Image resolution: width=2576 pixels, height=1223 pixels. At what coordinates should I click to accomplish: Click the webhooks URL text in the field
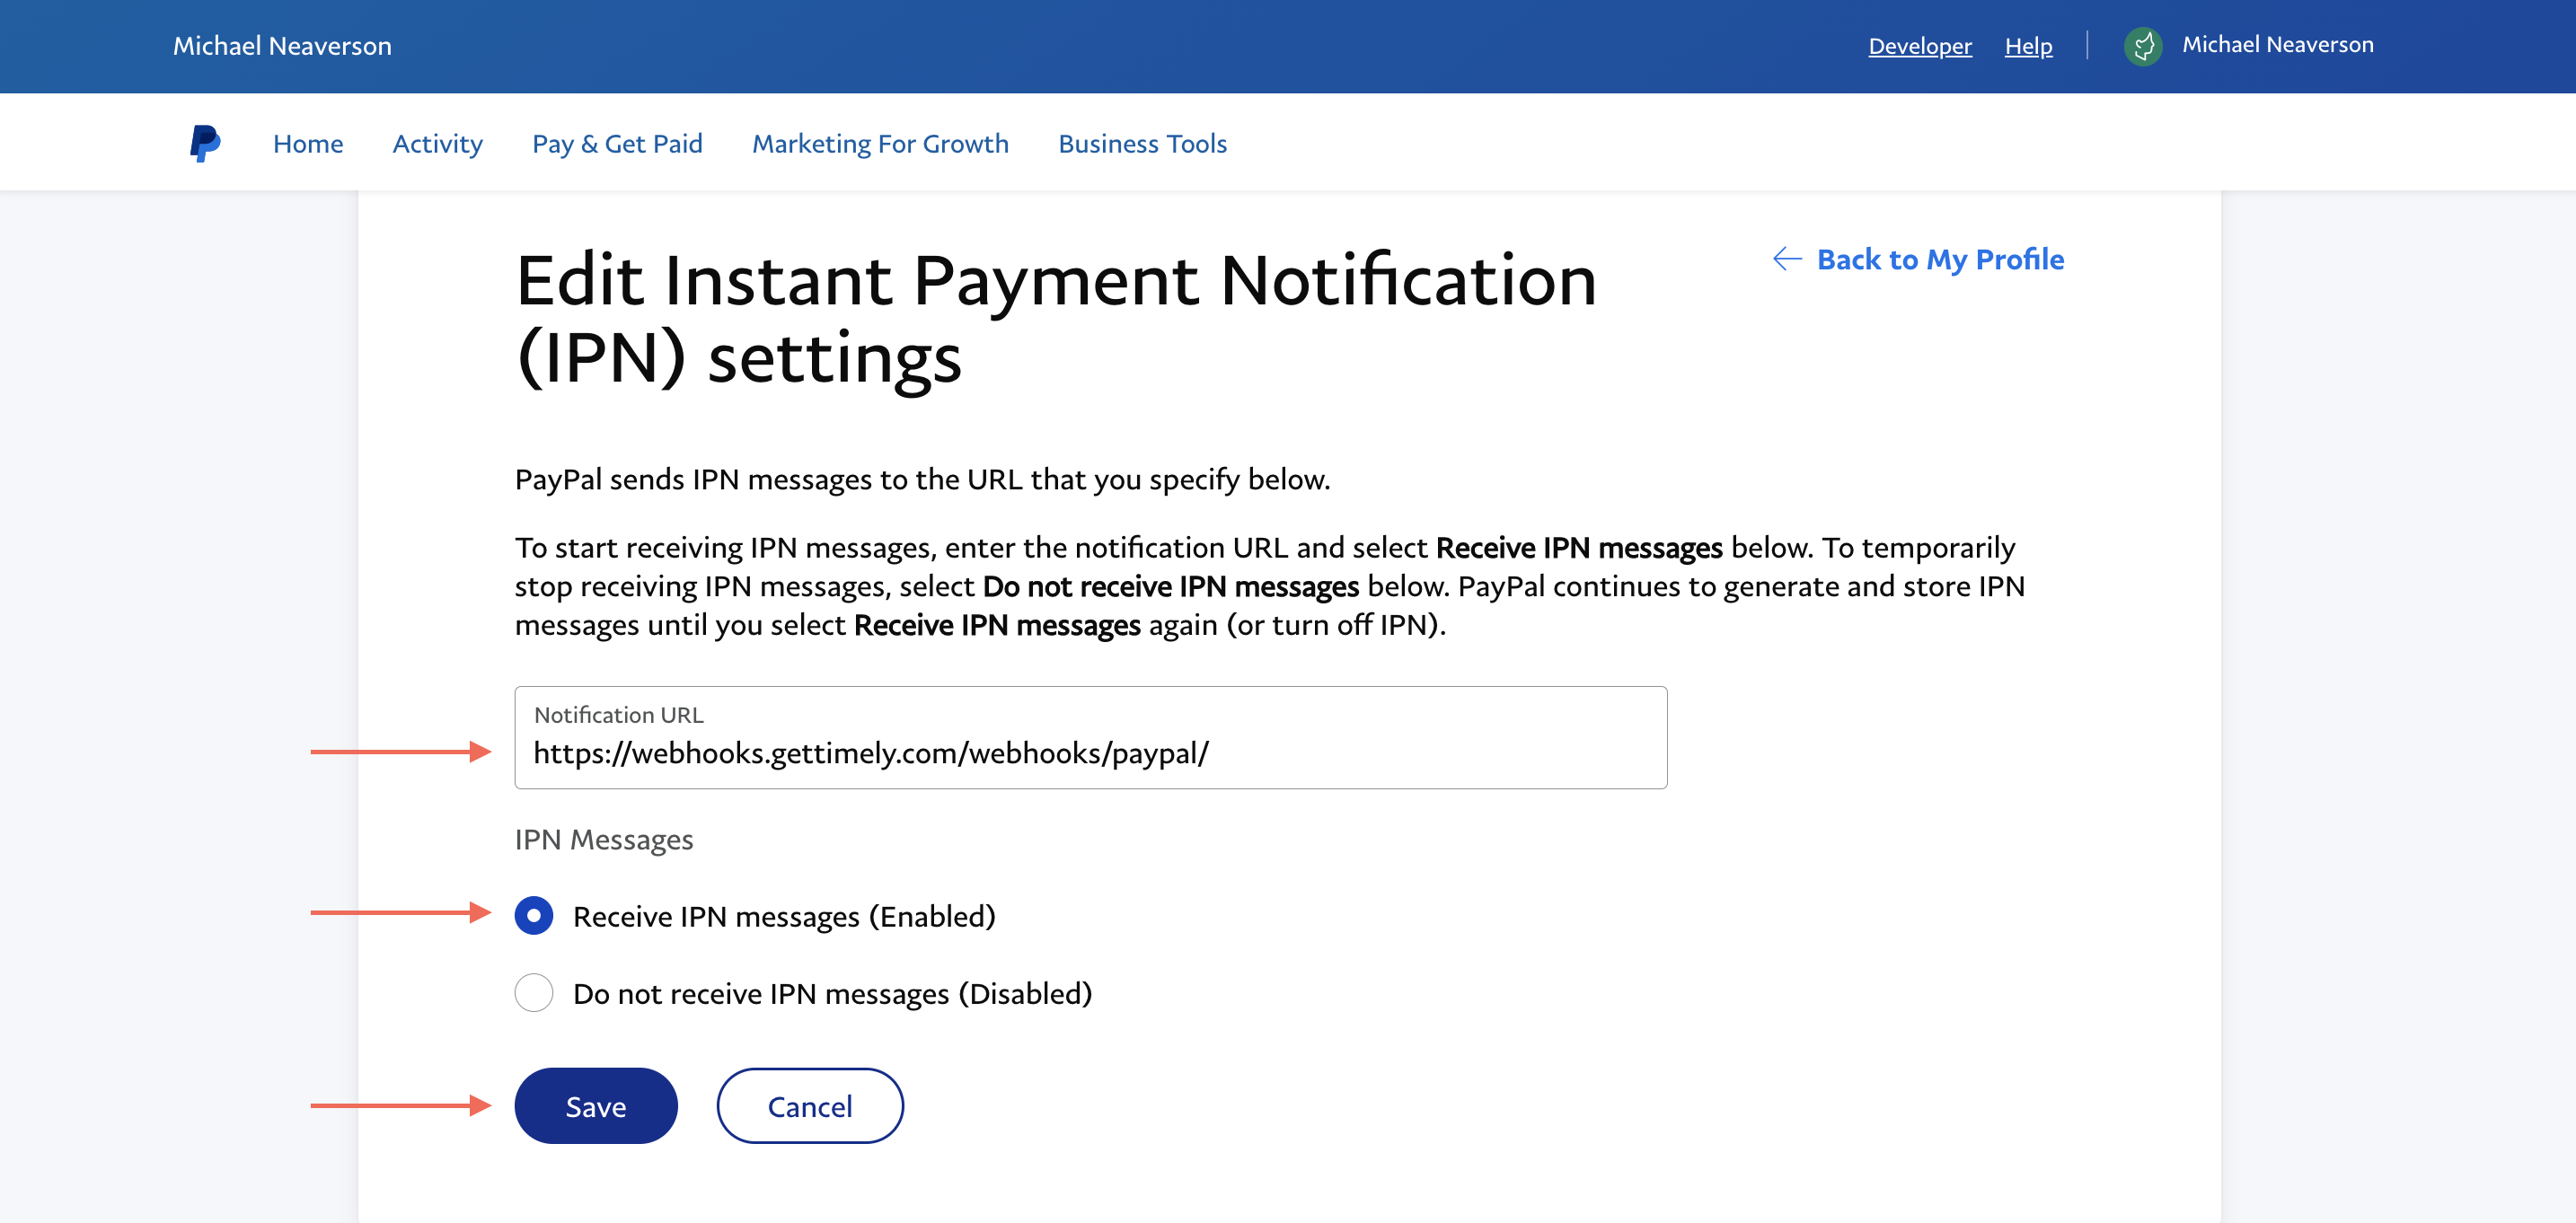pos(870,753)
